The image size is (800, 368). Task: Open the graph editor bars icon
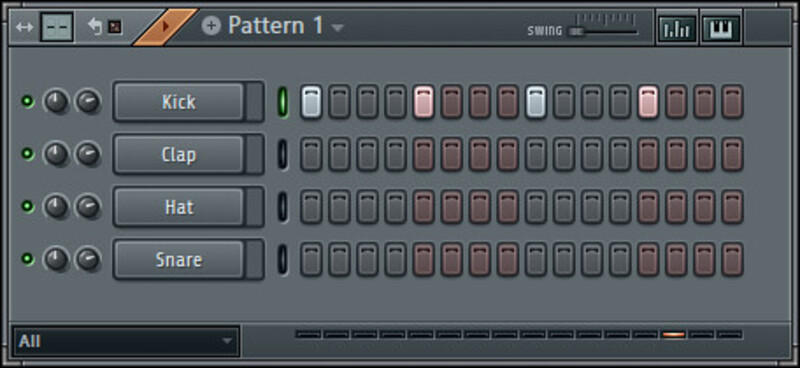(677, 28)
